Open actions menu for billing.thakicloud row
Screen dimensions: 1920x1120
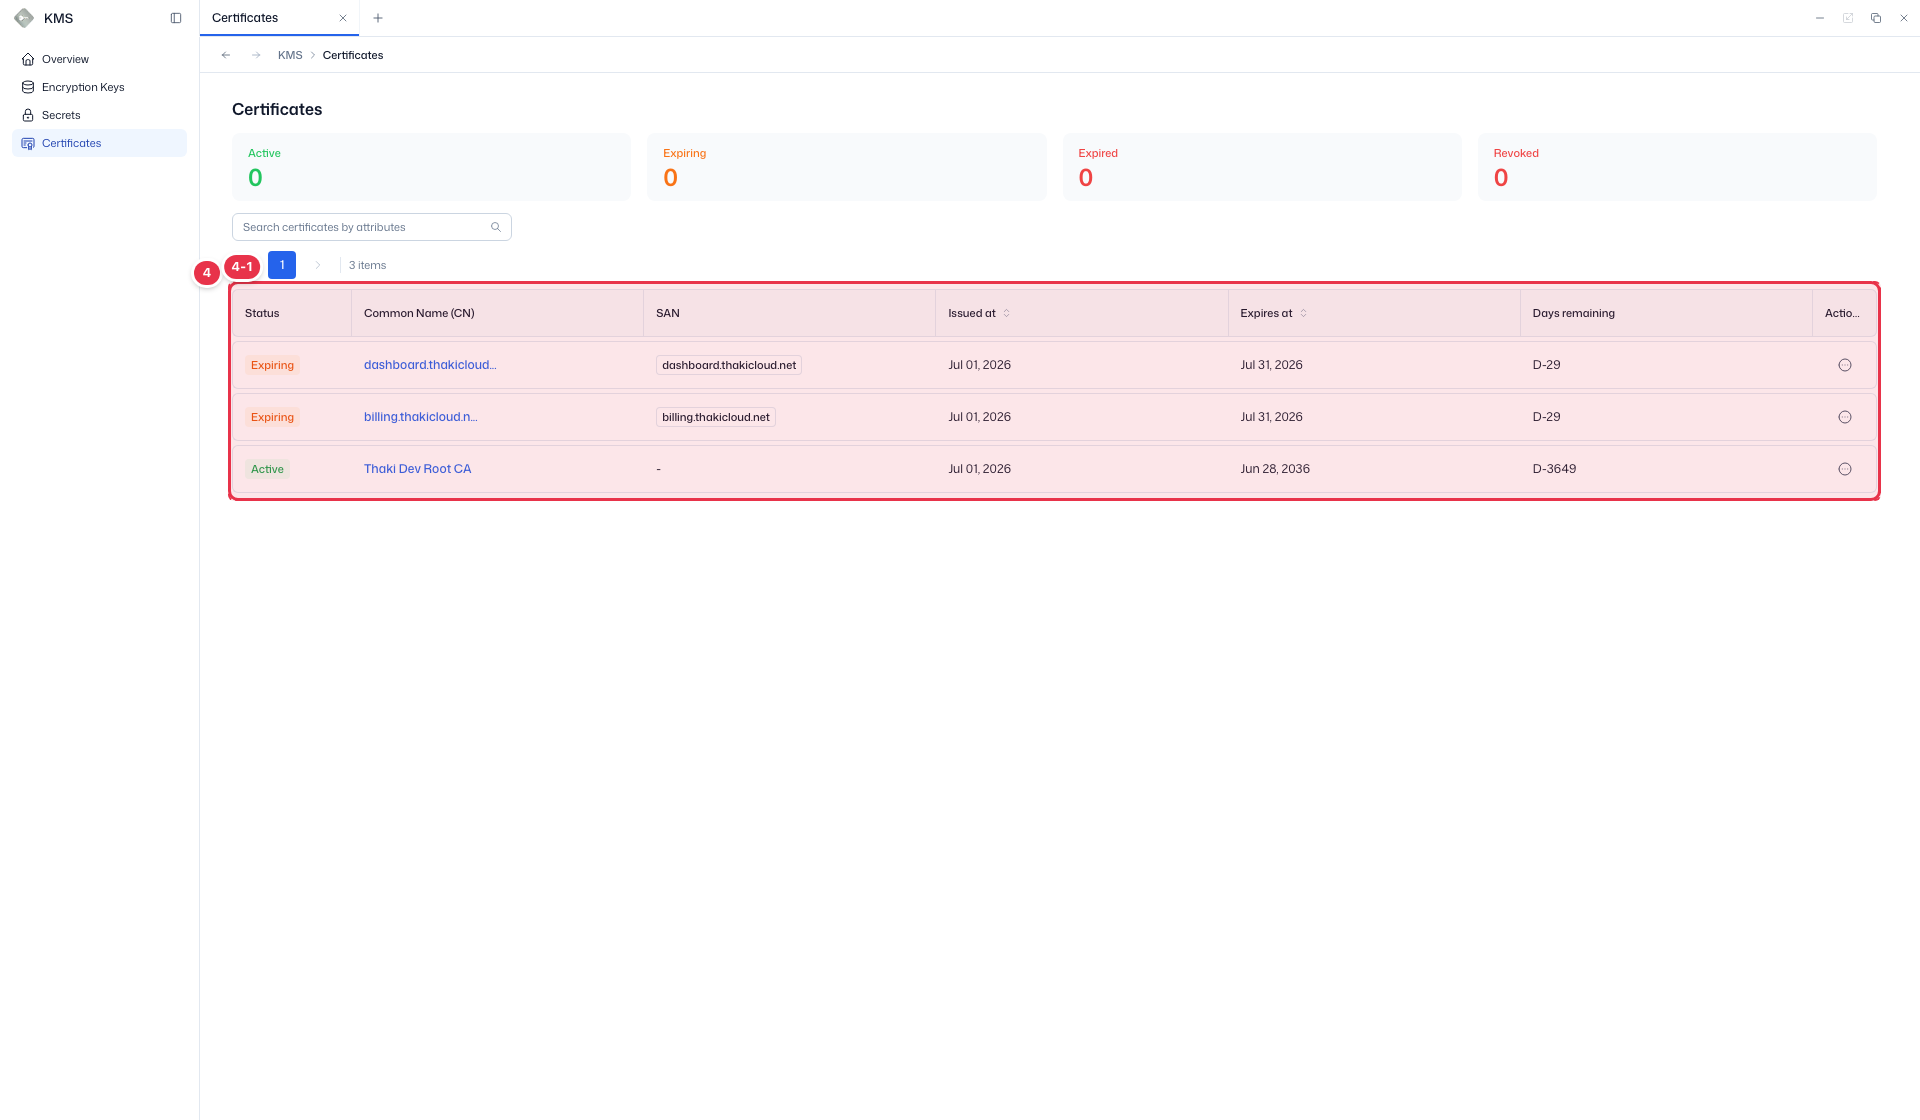pos(1845,417)
